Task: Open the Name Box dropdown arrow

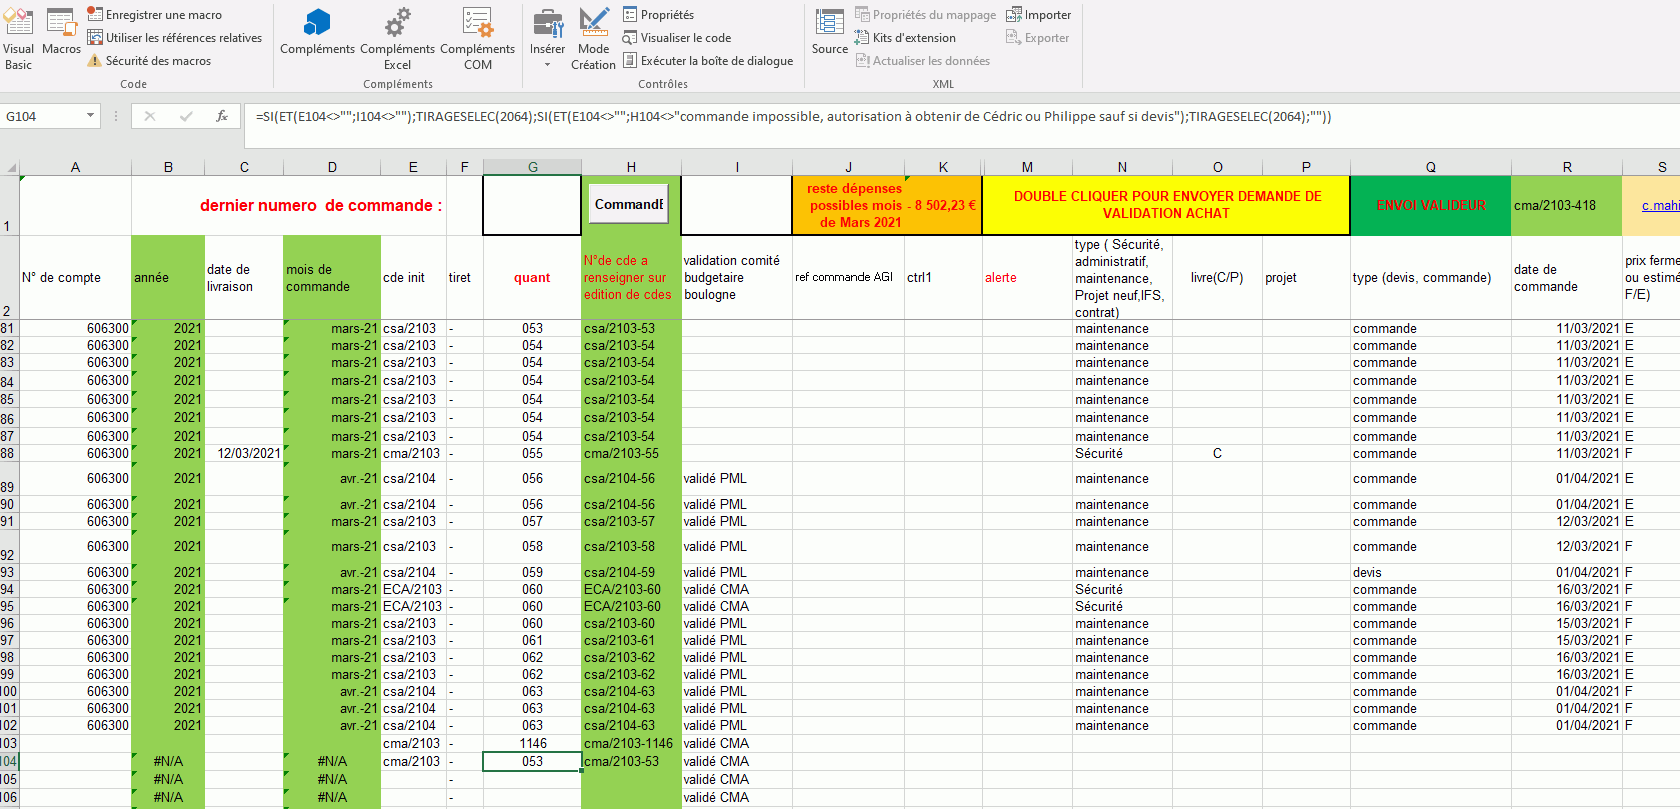Action: point(90,116)
